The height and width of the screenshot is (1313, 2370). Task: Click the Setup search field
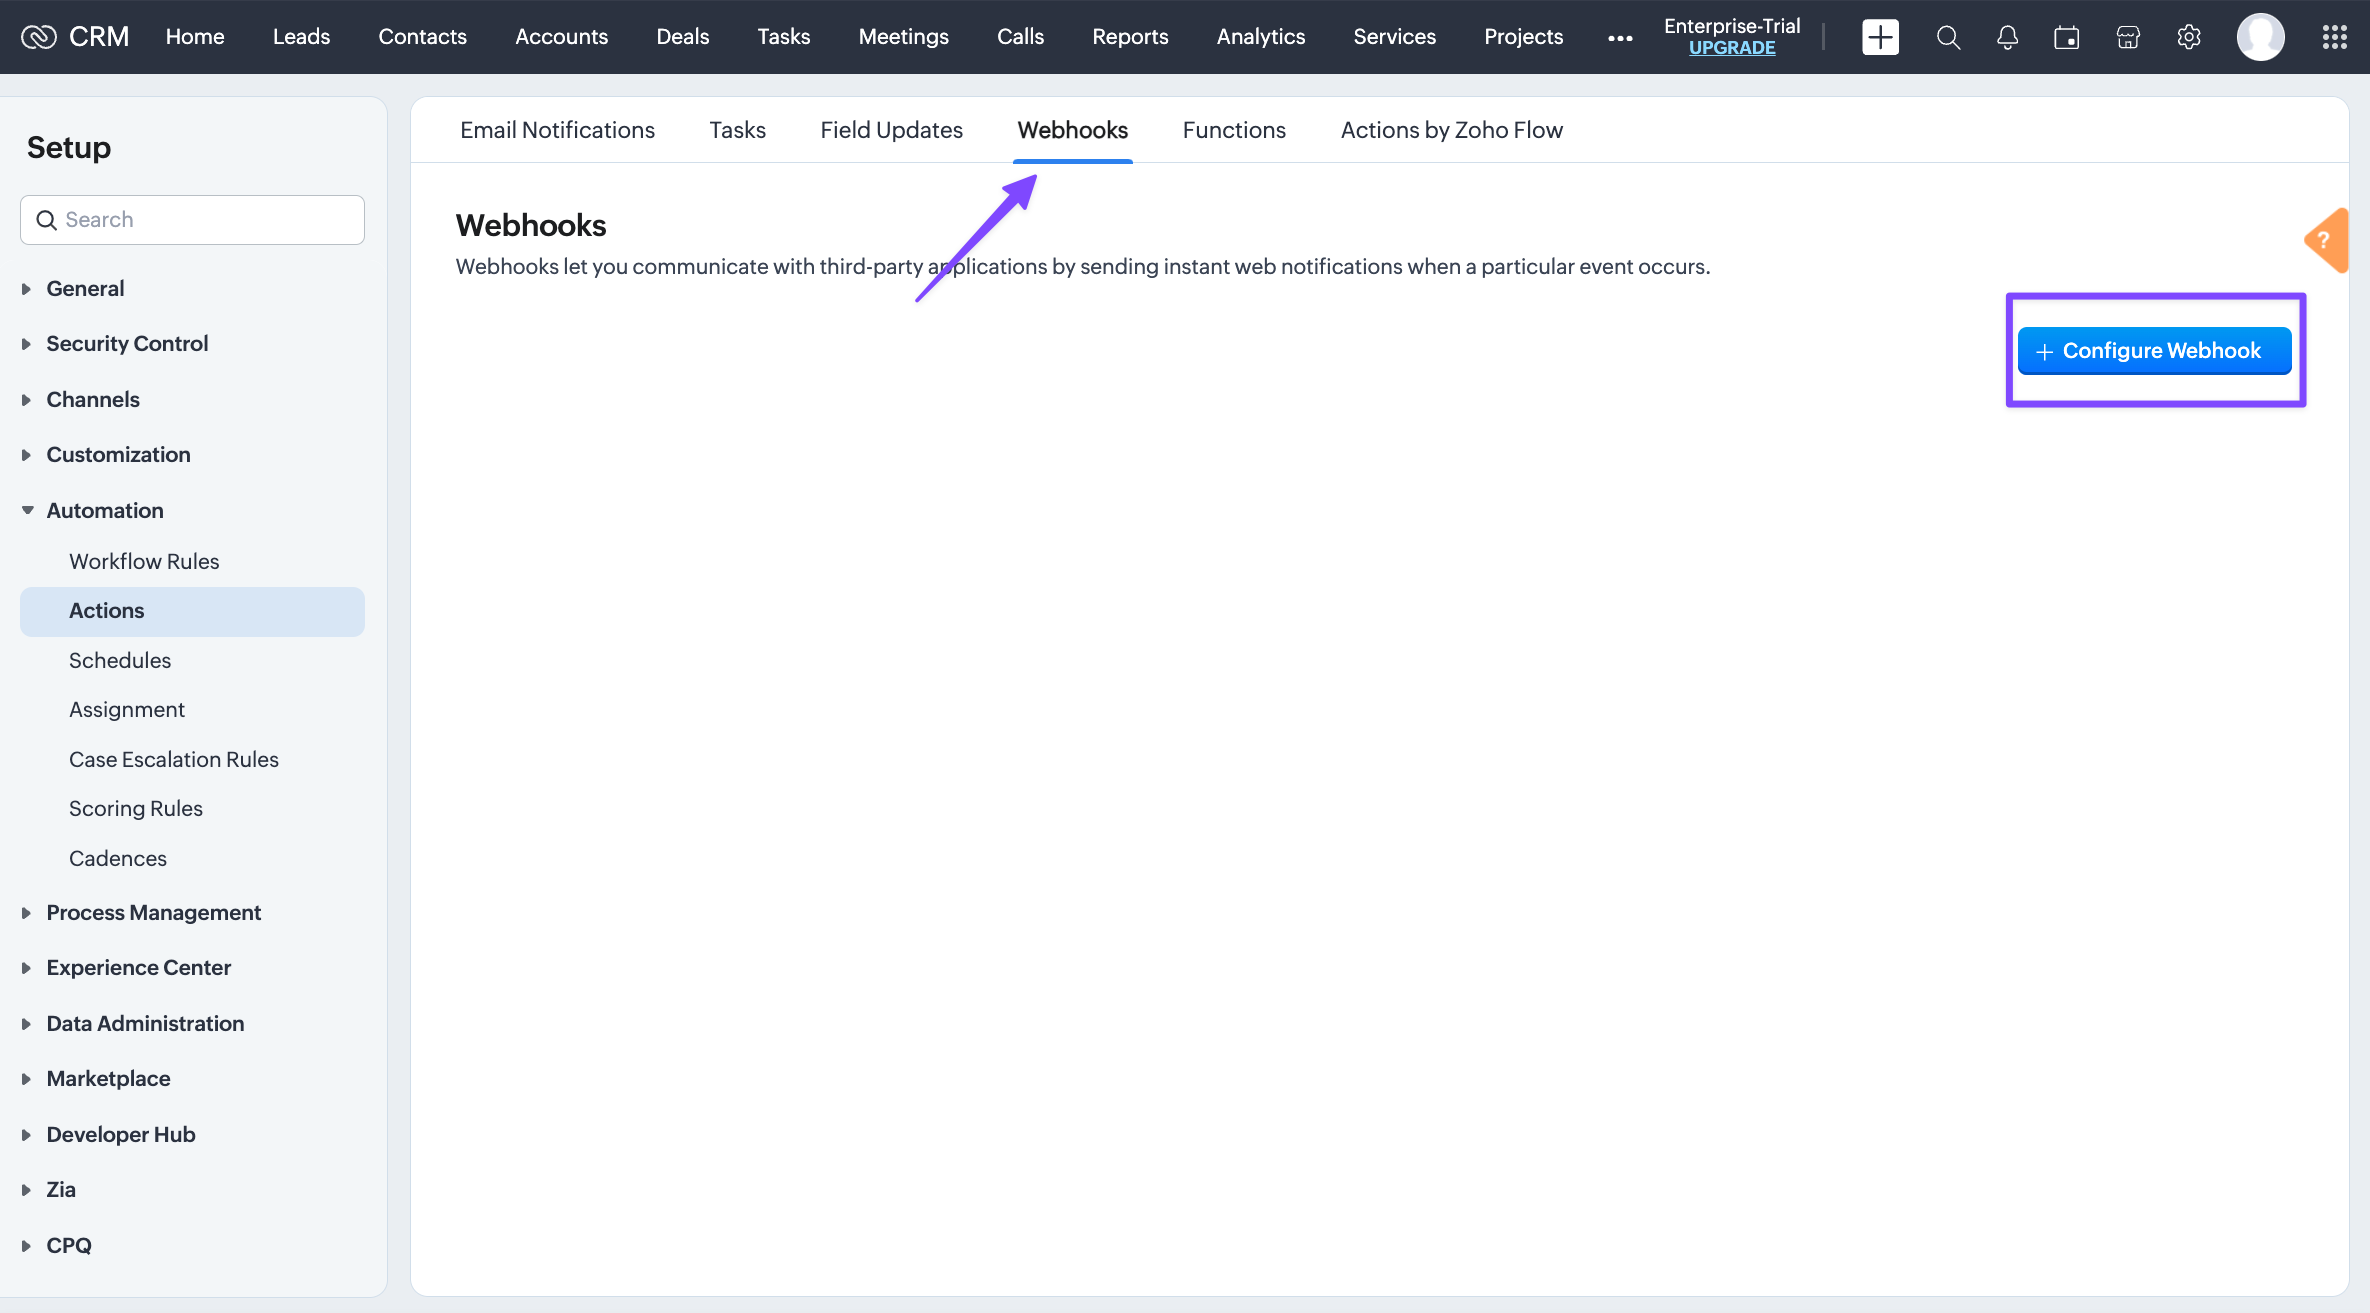tap(192, 220)
